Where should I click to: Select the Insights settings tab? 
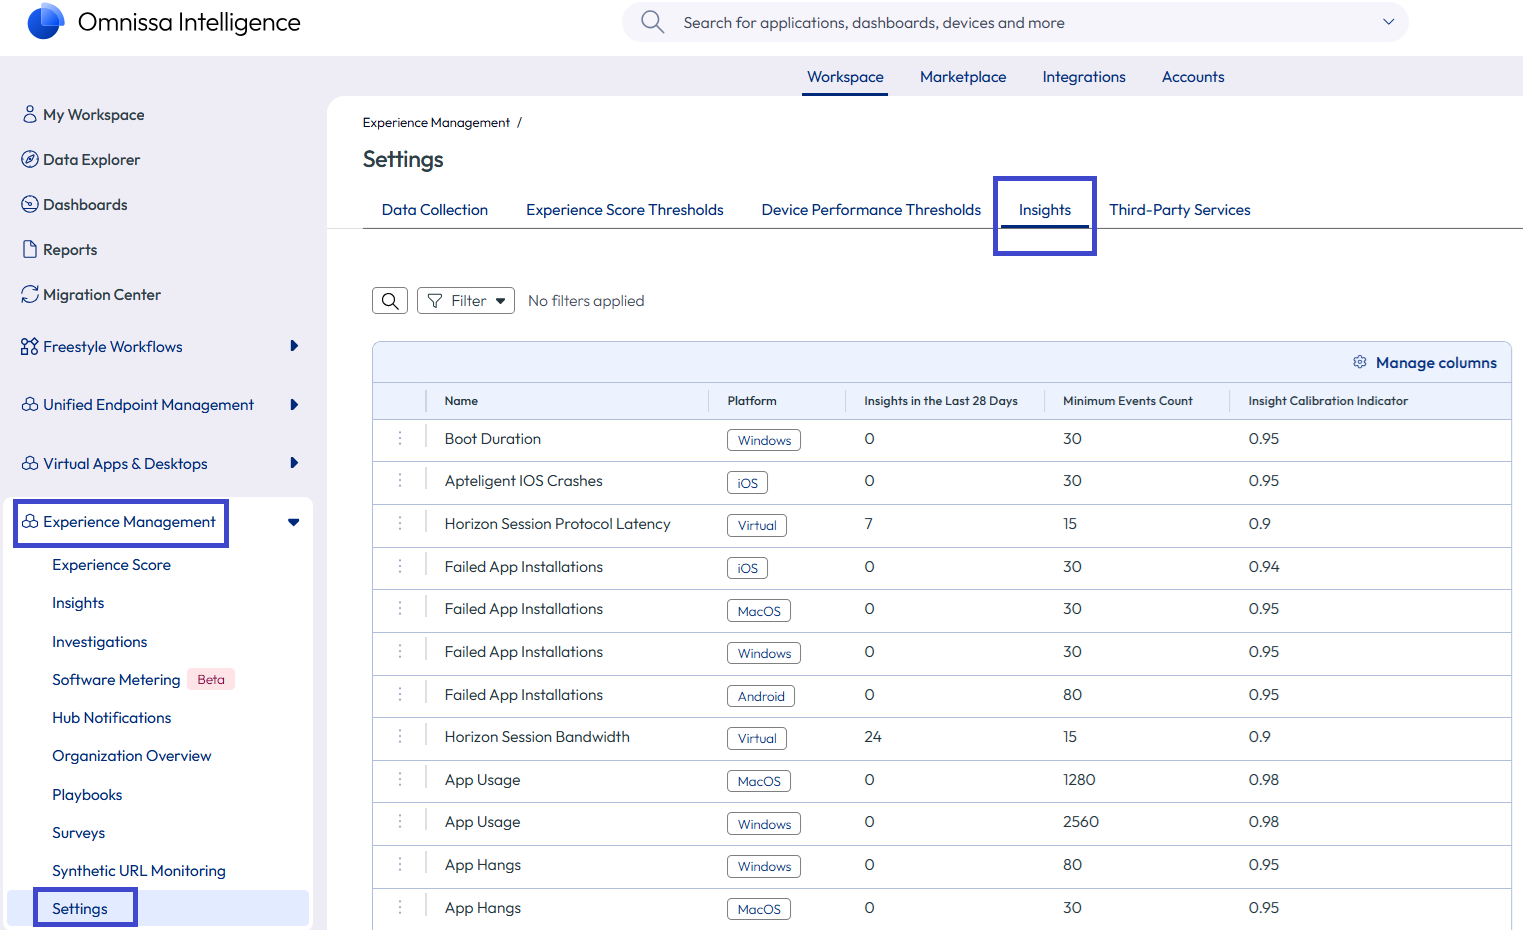(1045, 209)
